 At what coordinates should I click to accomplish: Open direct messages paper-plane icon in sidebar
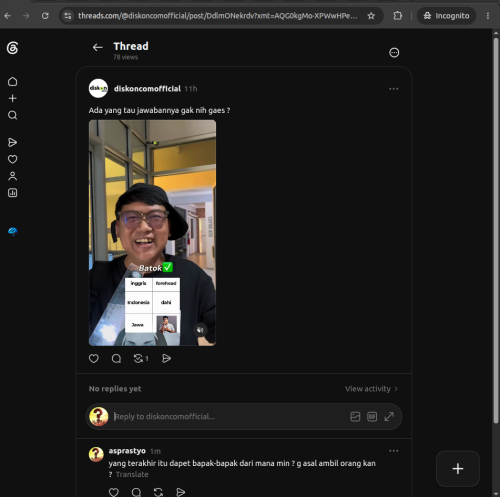coord(12,142)
